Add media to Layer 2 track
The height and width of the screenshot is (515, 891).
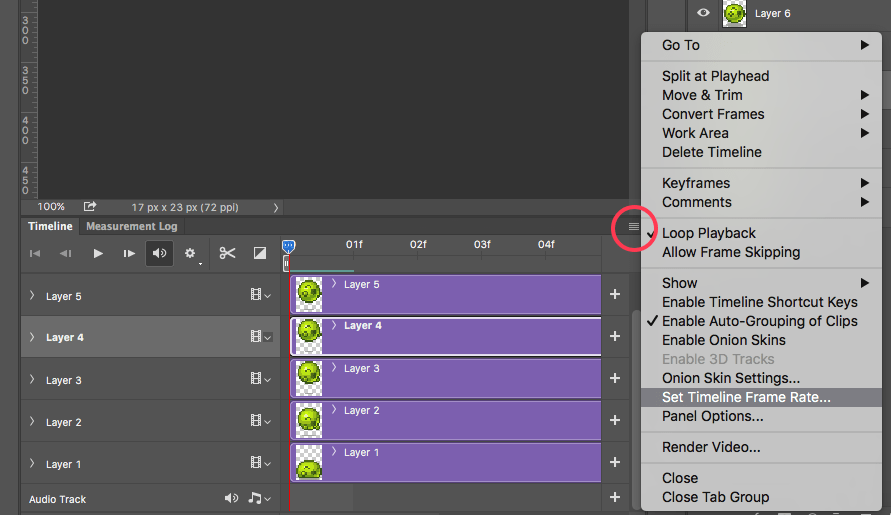(x=615, y=420)
